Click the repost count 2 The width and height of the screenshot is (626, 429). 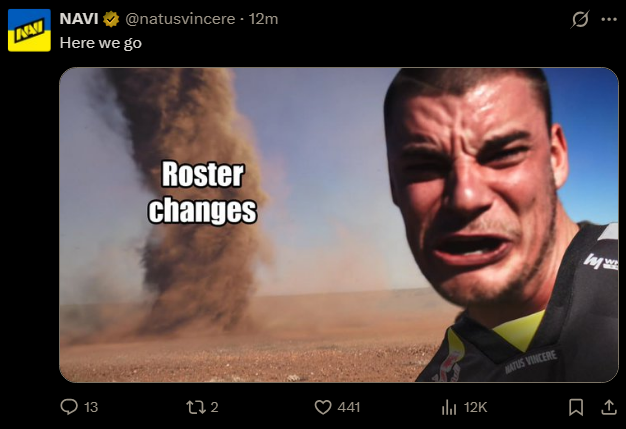[214, 407]
